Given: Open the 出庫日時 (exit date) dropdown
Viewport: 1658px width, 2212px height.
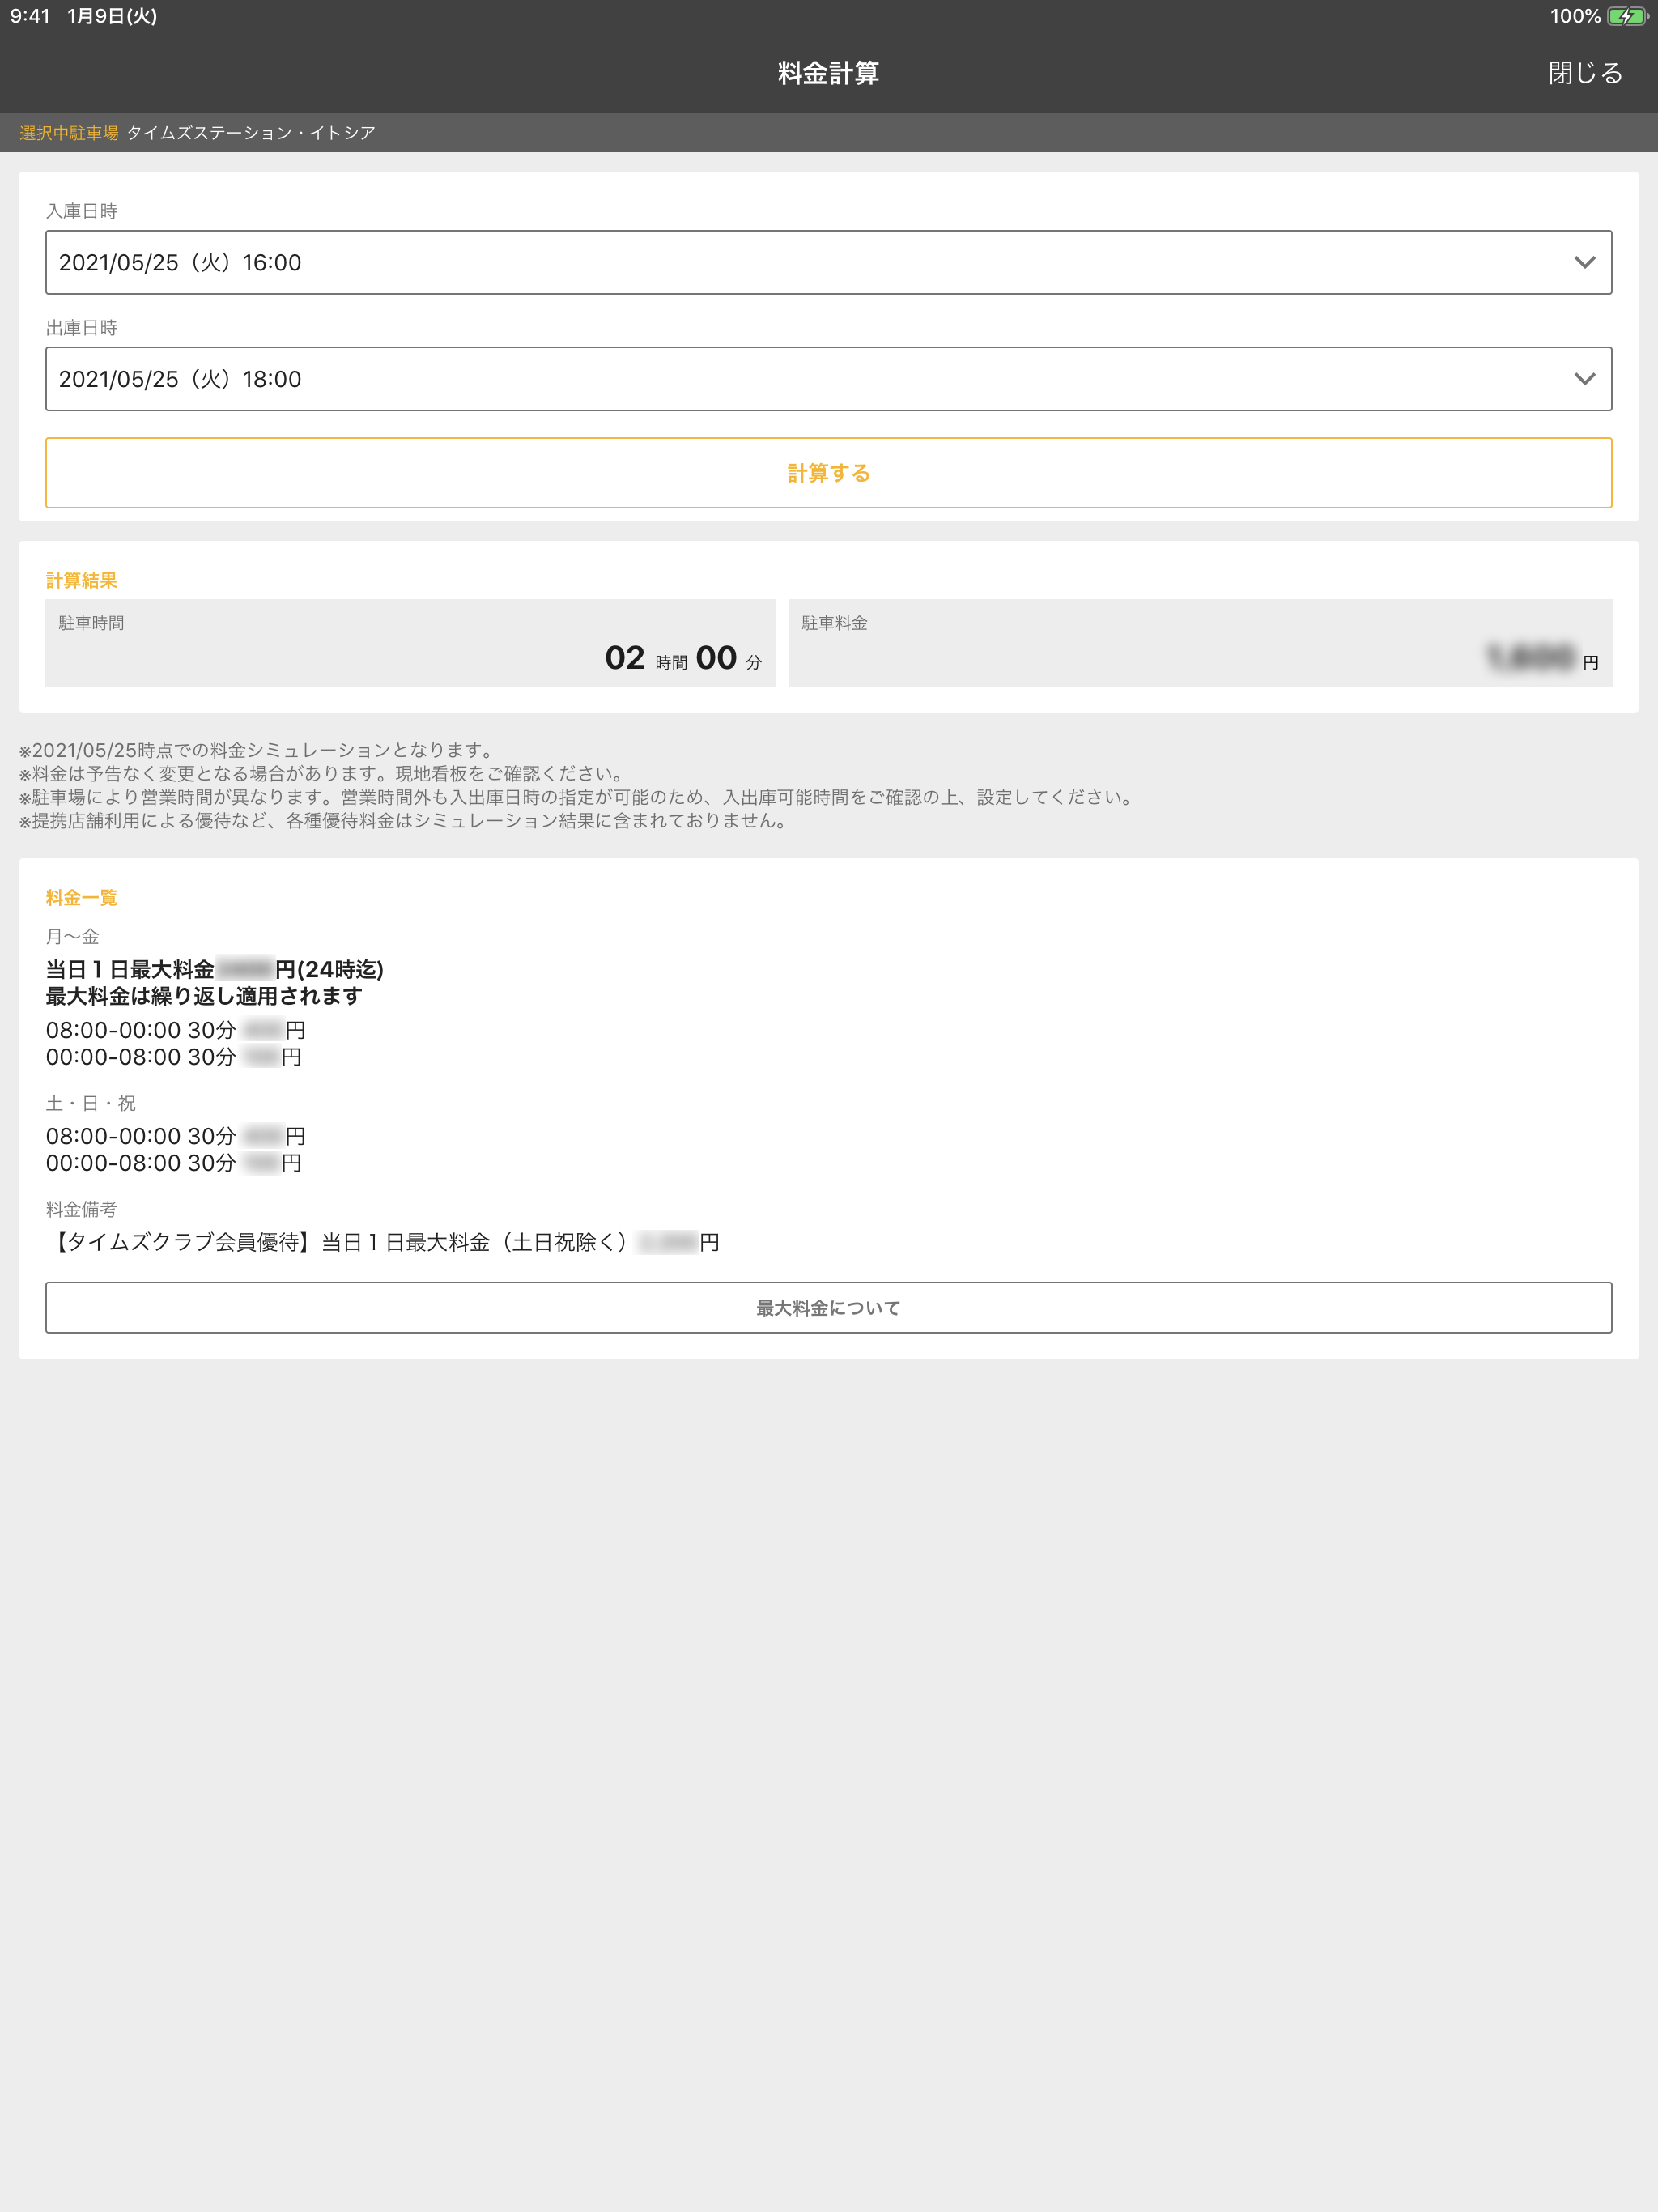Looking at the screenshot, I should click(x=828, y=378).
